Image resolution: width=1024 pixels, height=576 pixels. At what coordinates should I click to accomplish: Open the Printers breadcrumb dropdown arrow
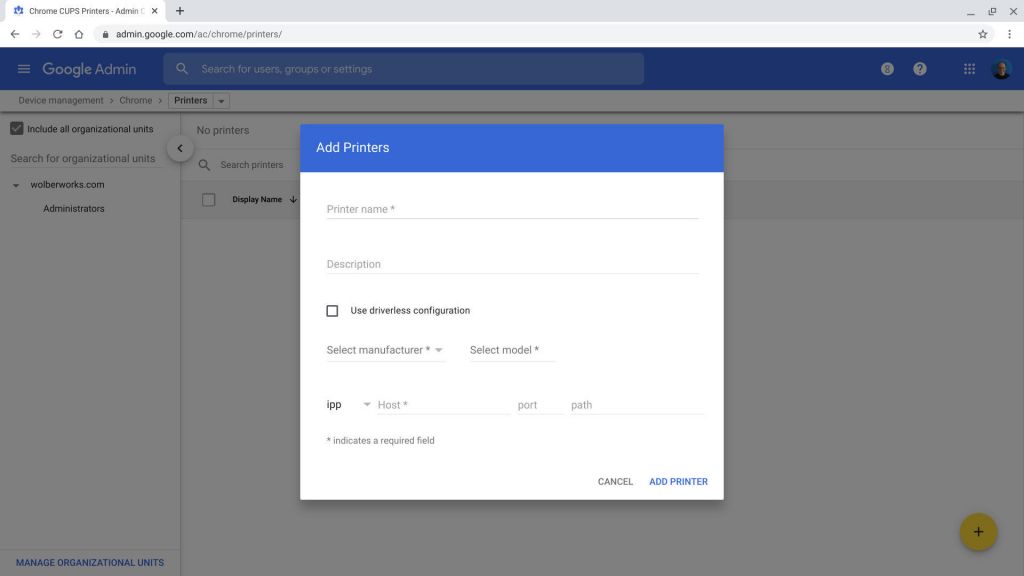point(221,100)
